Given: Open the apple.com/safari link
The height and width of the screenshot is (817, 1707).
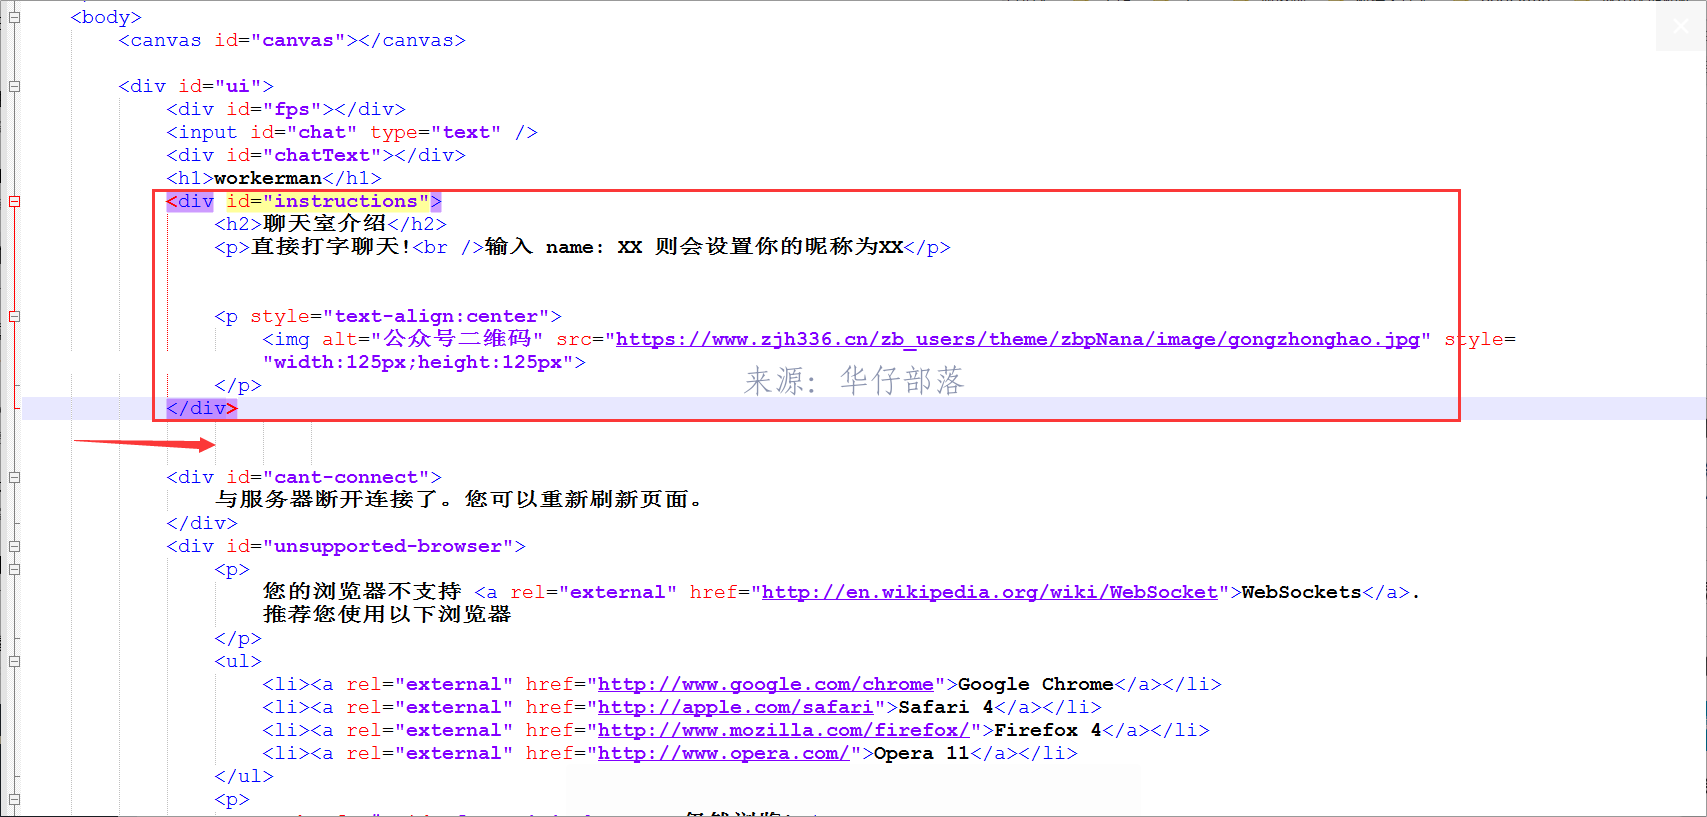Looking at the screenshot, I should (x=735, y=707).
